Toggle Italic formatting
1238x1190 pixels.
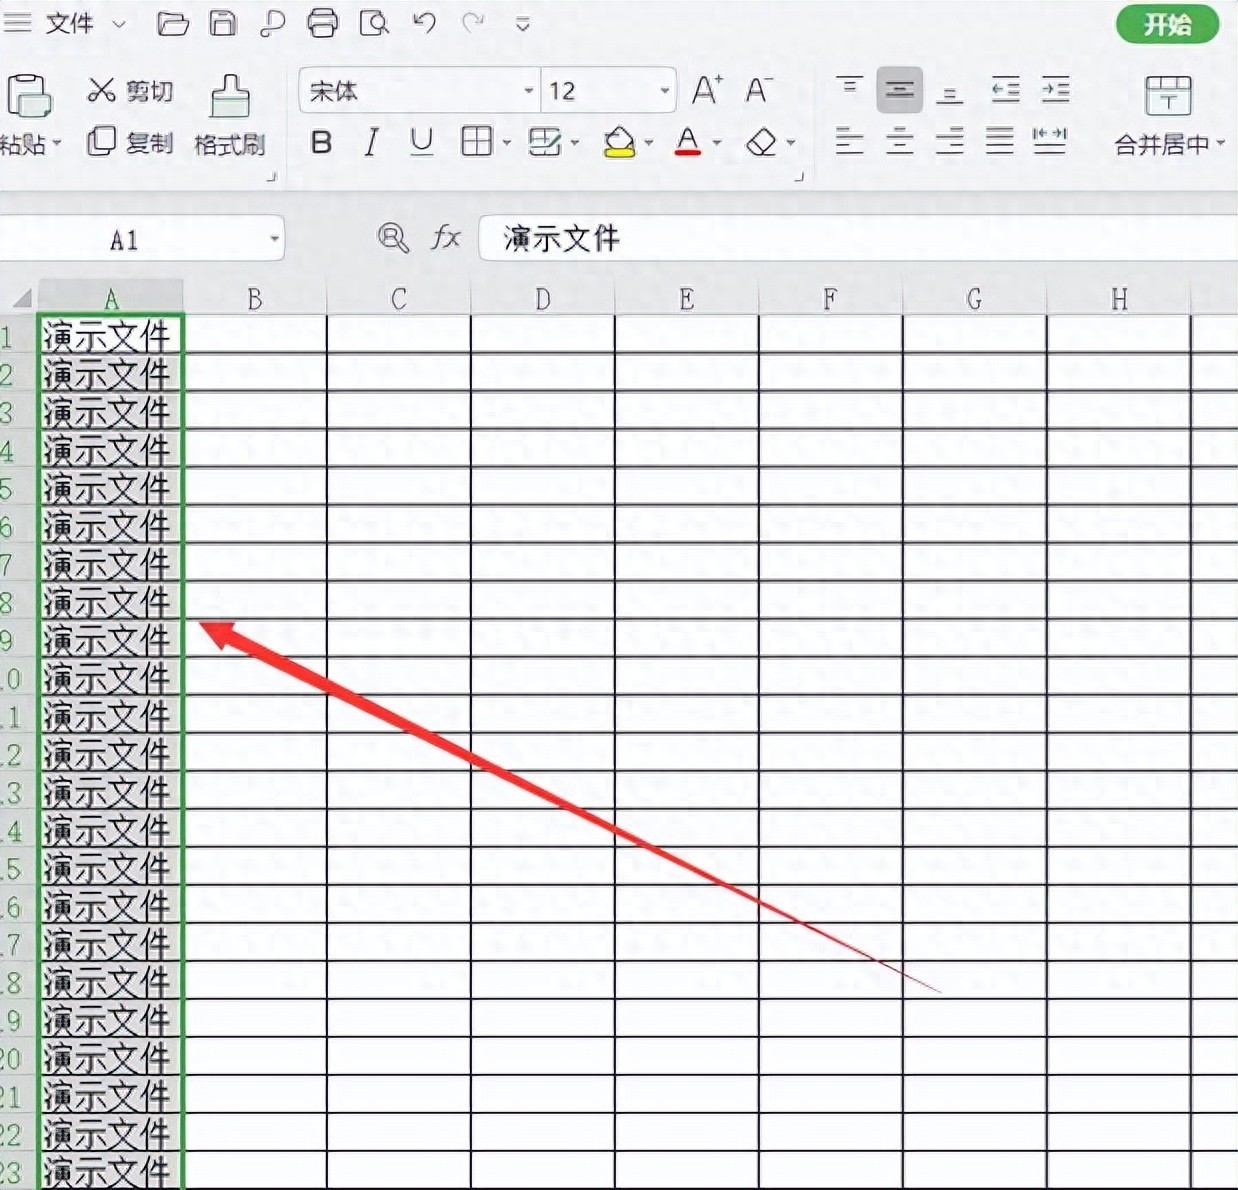tap(371, 143)
